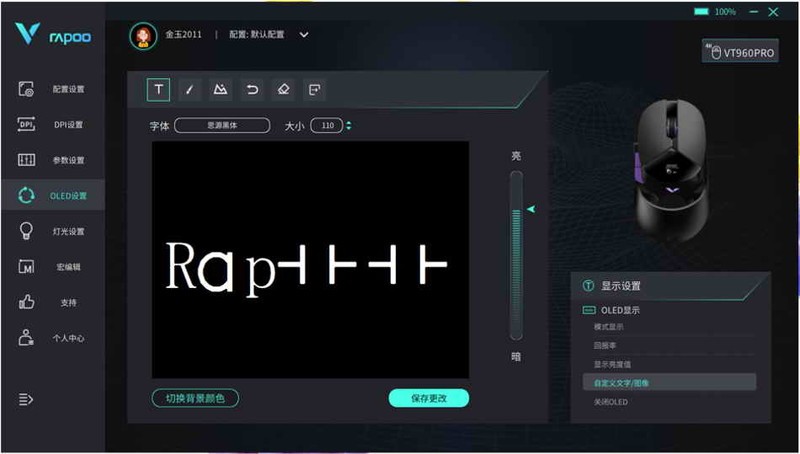Click 切换背景颜色 button

coord(195,398)
